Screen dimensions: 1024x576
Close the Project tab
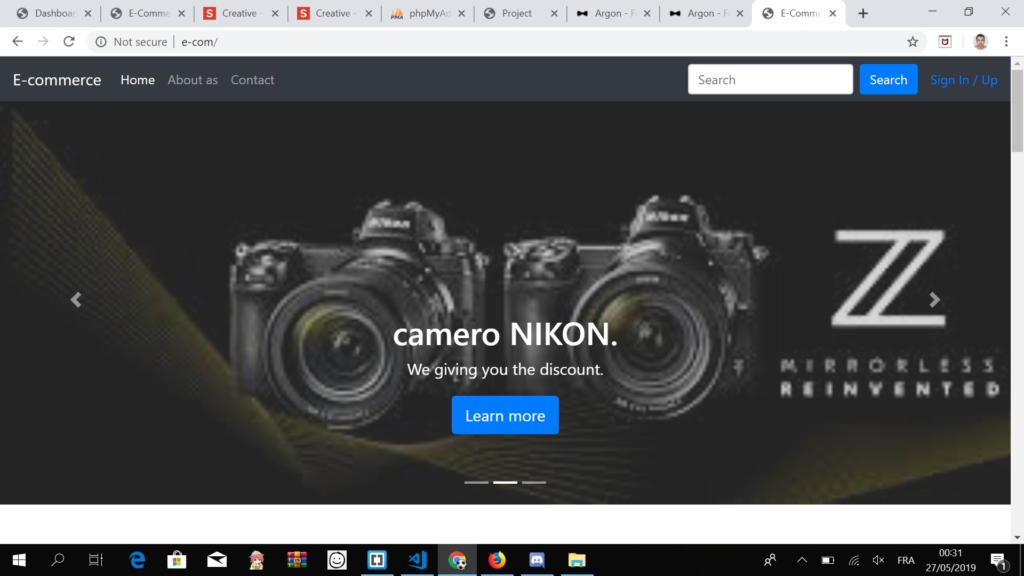point(554,13)
